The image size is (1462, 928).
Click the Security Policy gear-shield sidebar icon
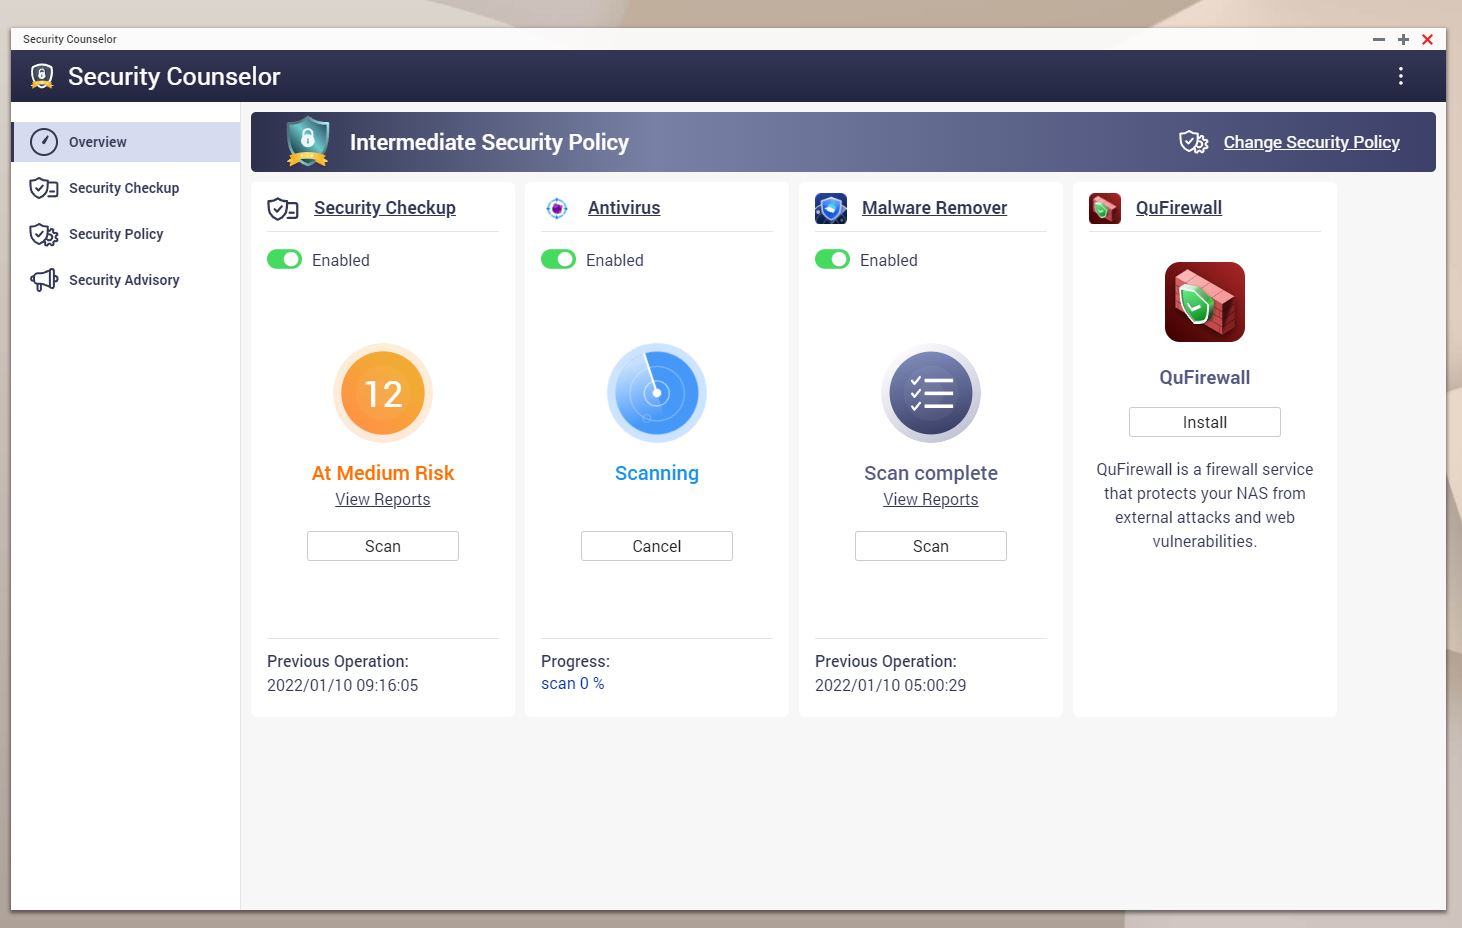43,234
